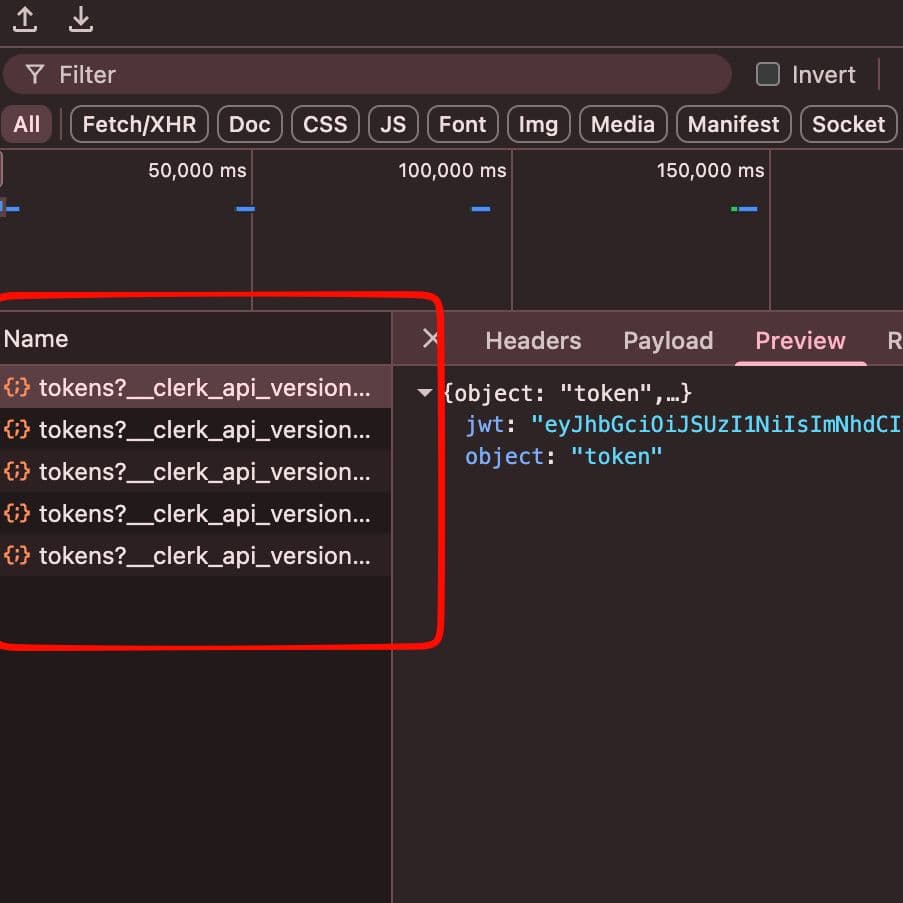Open the Payload tab
The width and height of the screenshot is (903, 903).
pos(668,340)
